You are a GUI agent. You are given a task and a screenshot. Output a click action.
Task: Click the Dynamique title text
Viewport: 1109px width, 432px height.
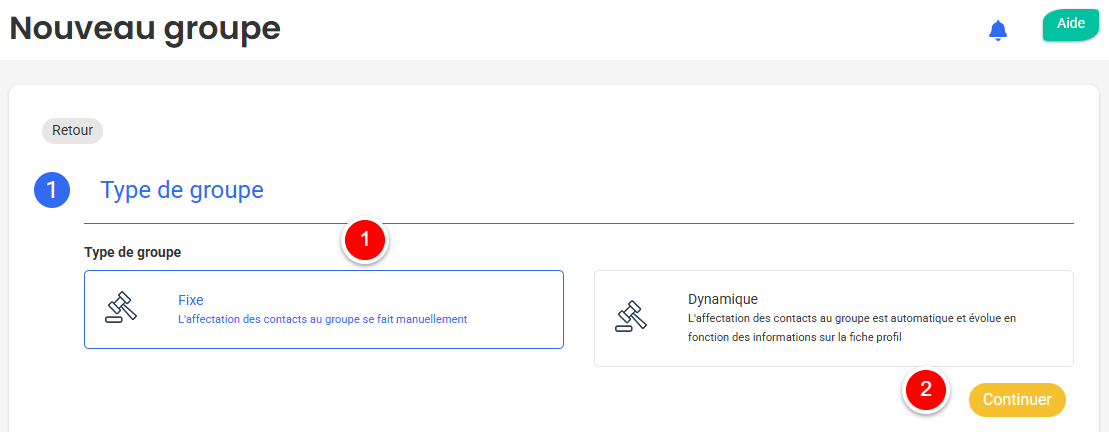(x=722, y=299)
